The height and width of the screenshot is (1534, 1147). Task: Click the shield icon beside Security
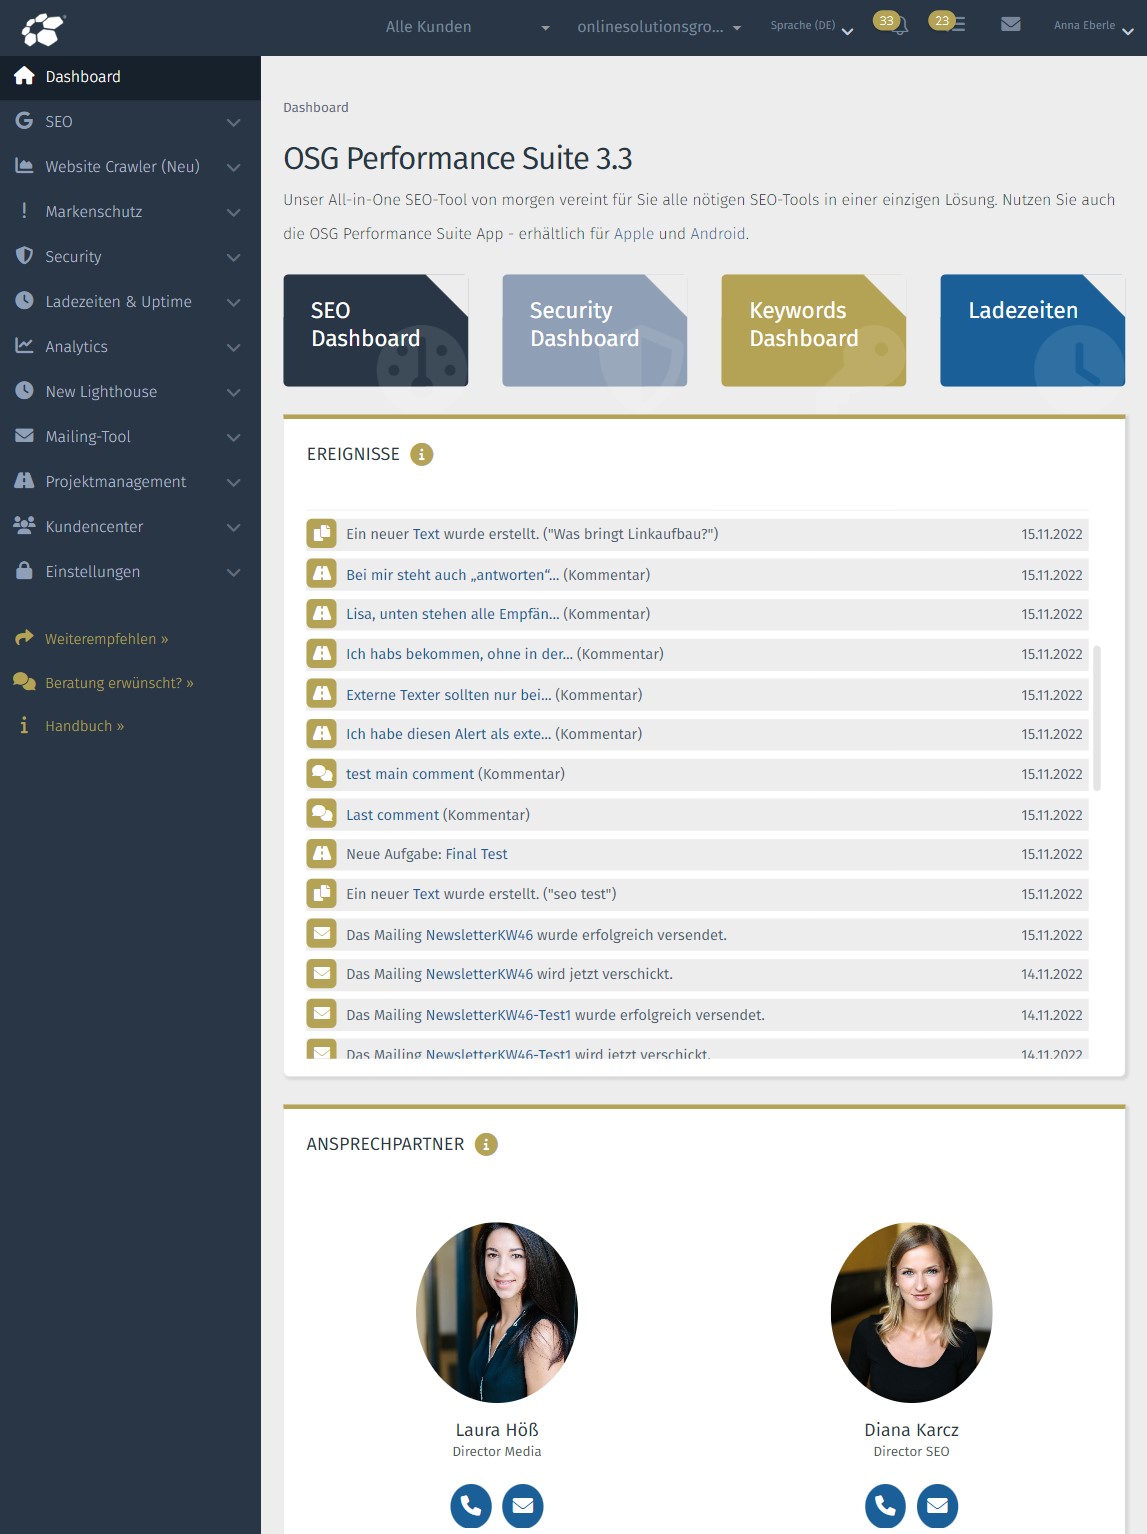coord(24,256)
